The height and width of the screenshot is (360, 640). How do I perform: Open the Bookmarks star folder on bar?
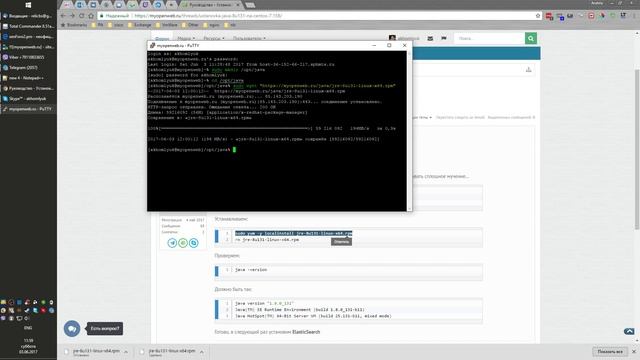click(74, 25)
